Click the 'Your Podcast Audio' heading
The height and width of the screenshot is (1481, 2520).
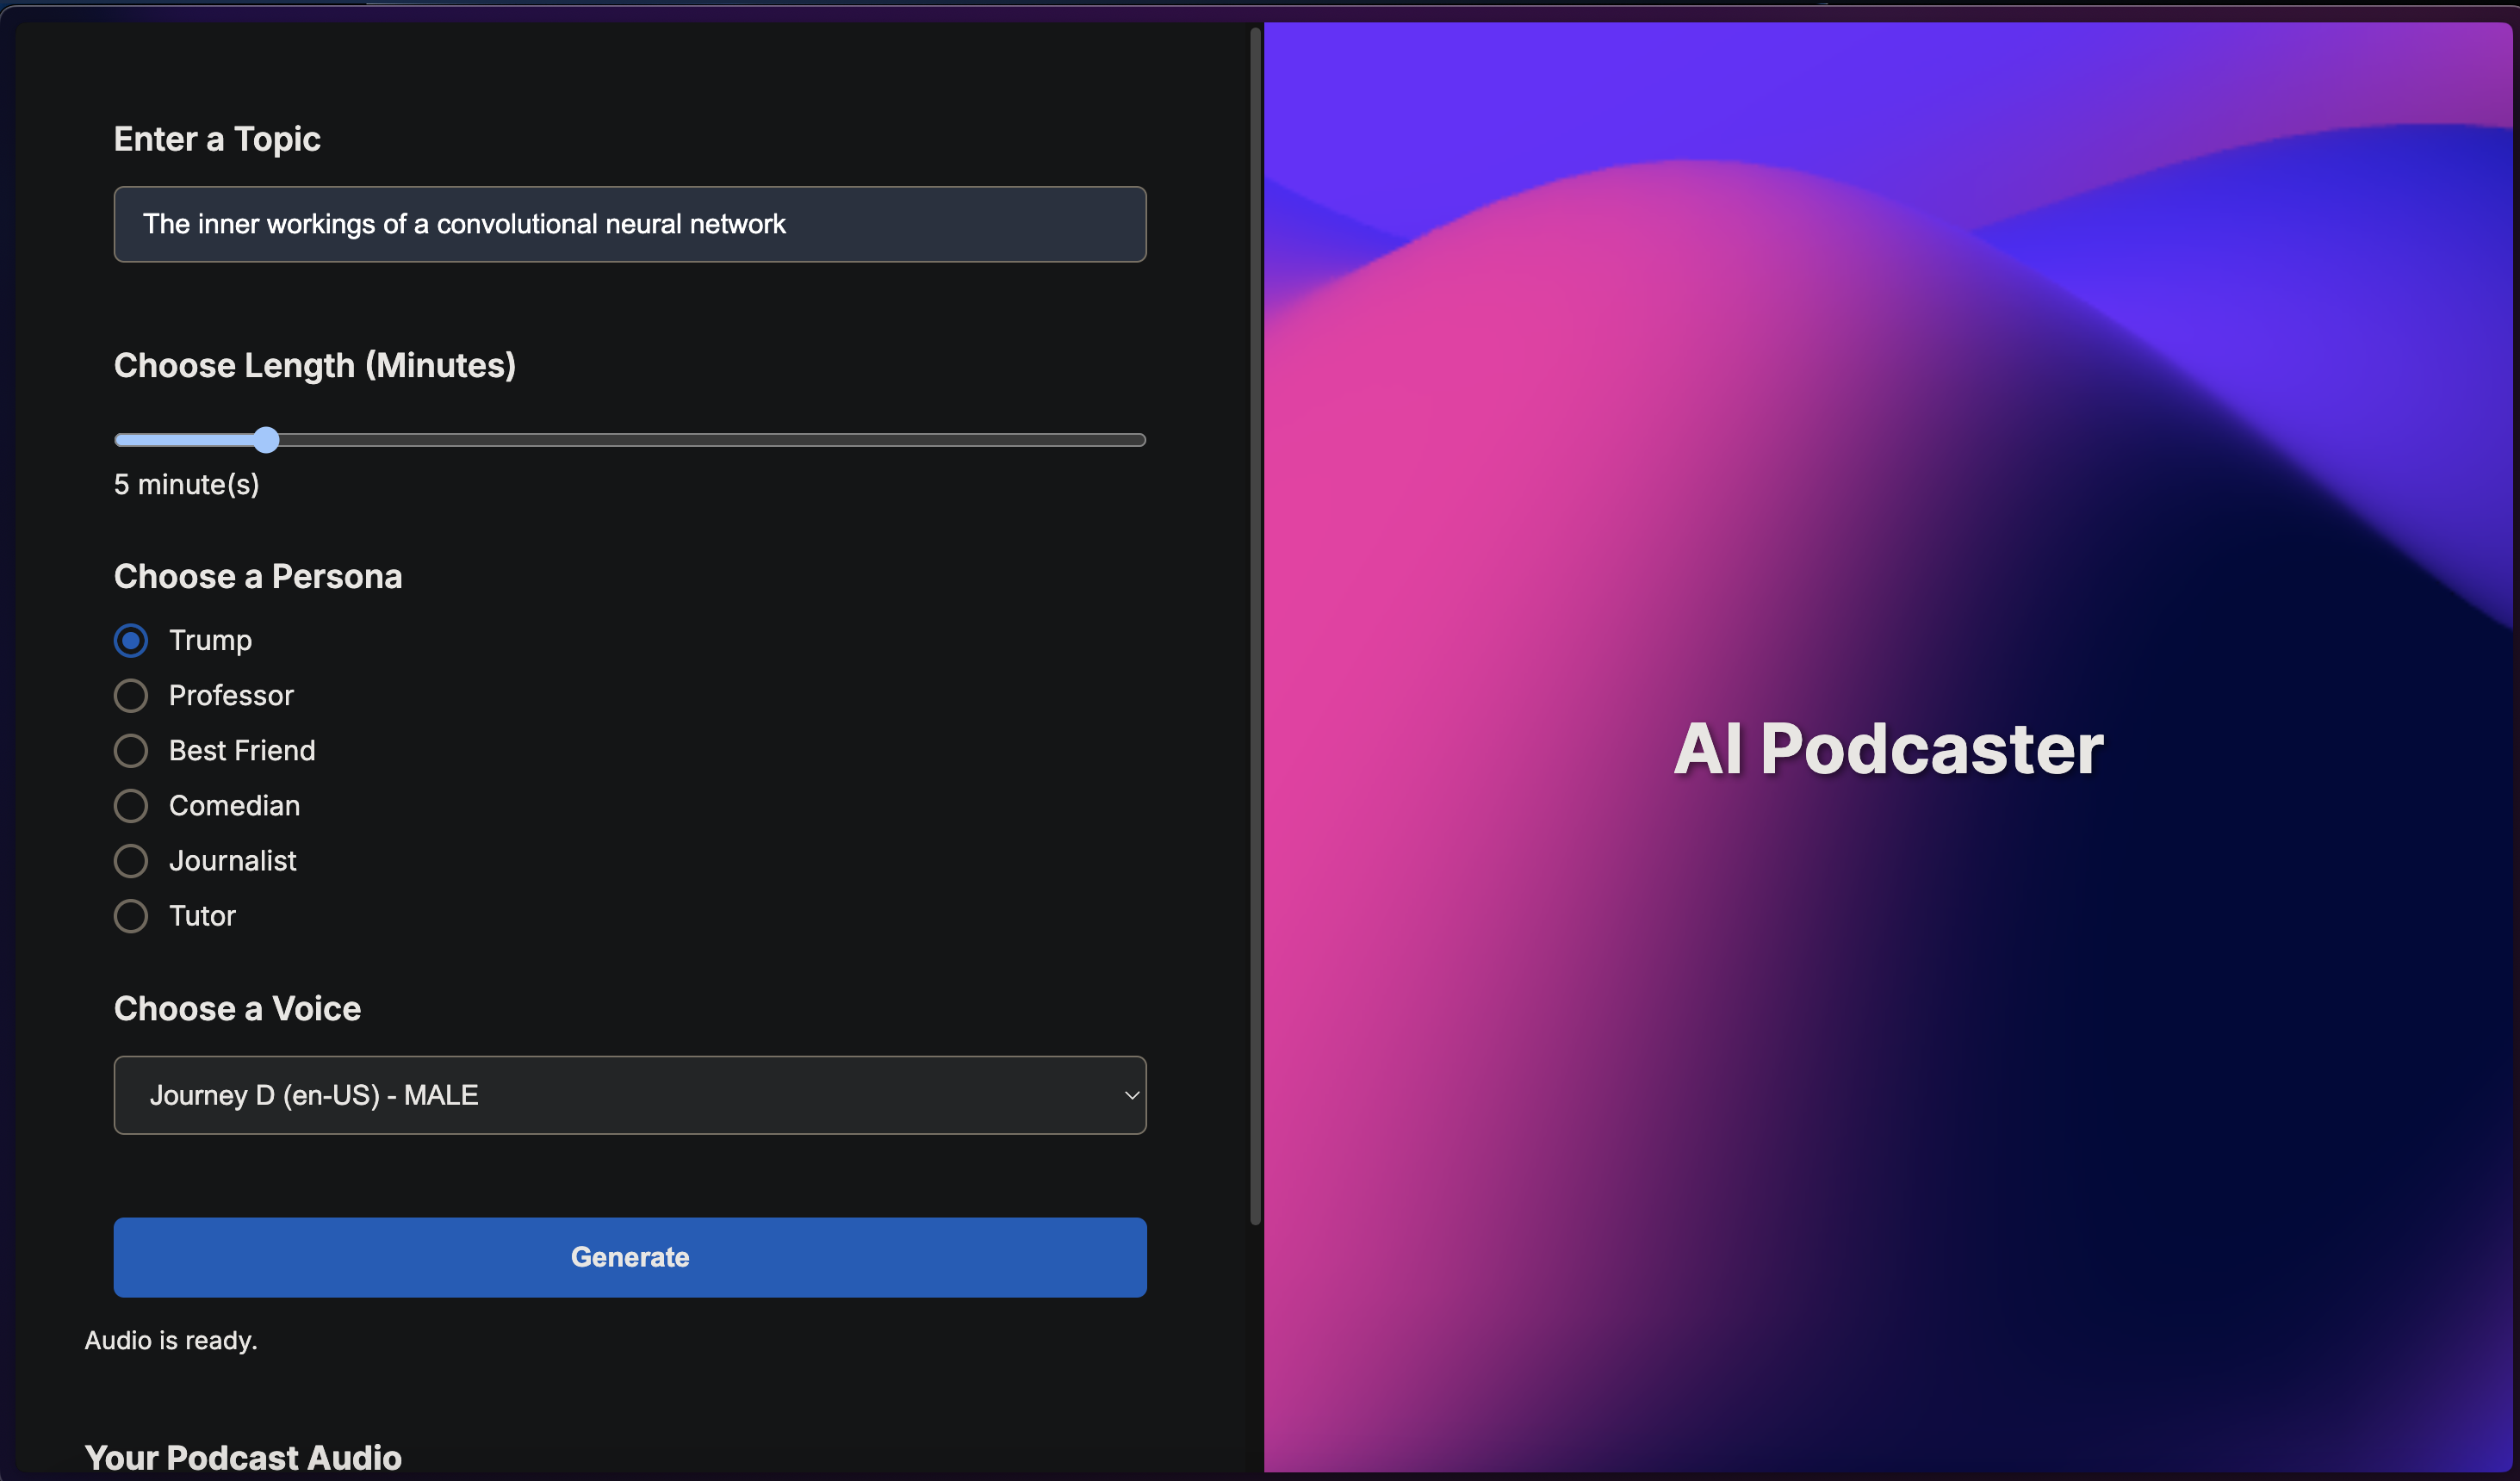[243, 1458]
